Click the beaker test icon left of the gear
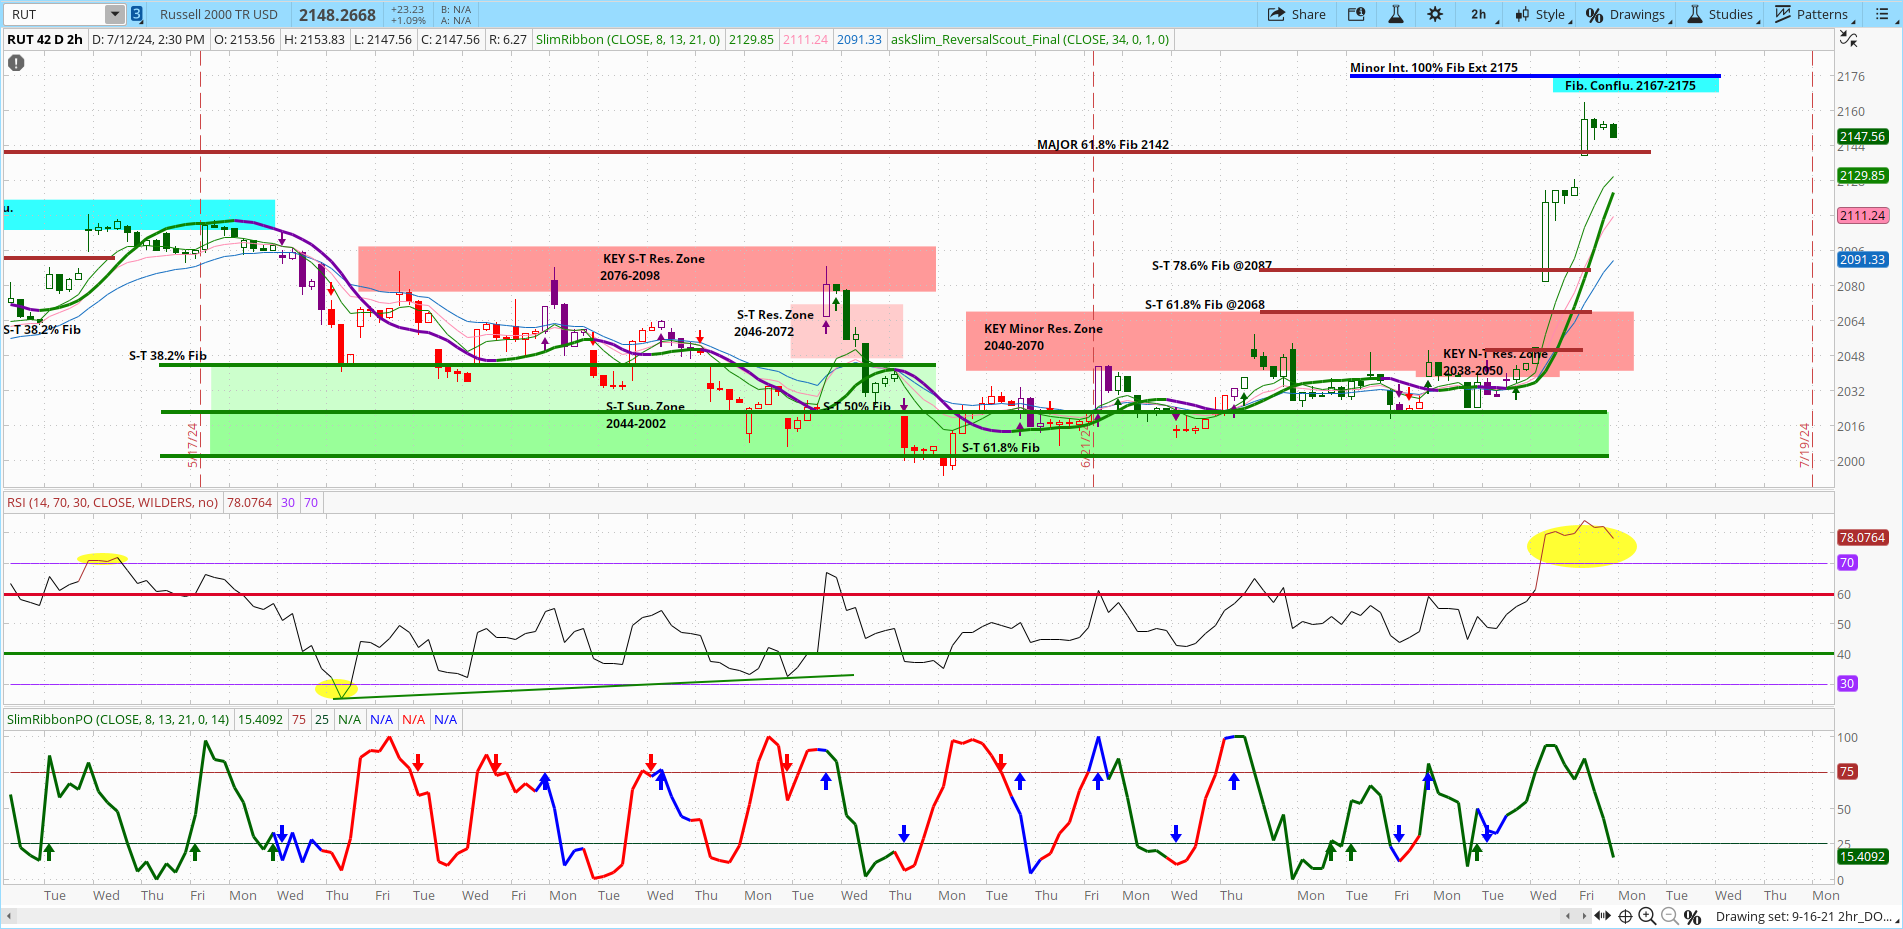Screen dimensions: 1903x929 [1396, 14]
